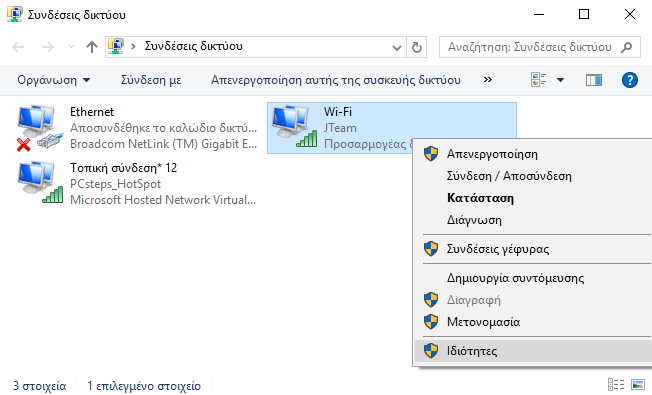Open the view options dropdown arrow
The image size is (652, 395).
pos(560,80)
